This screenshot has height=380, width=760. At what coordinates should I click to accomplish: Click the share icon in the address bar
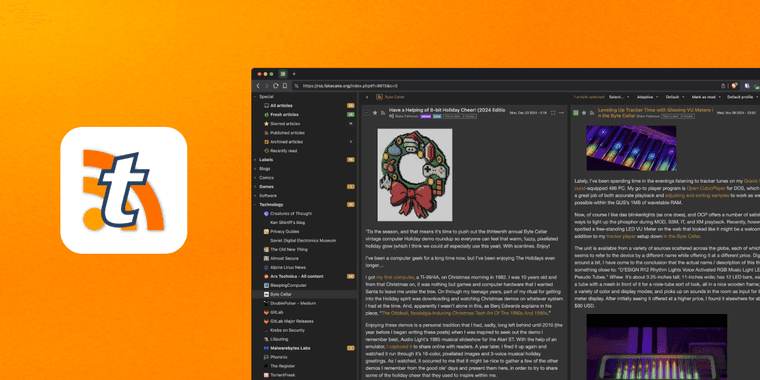723,86
